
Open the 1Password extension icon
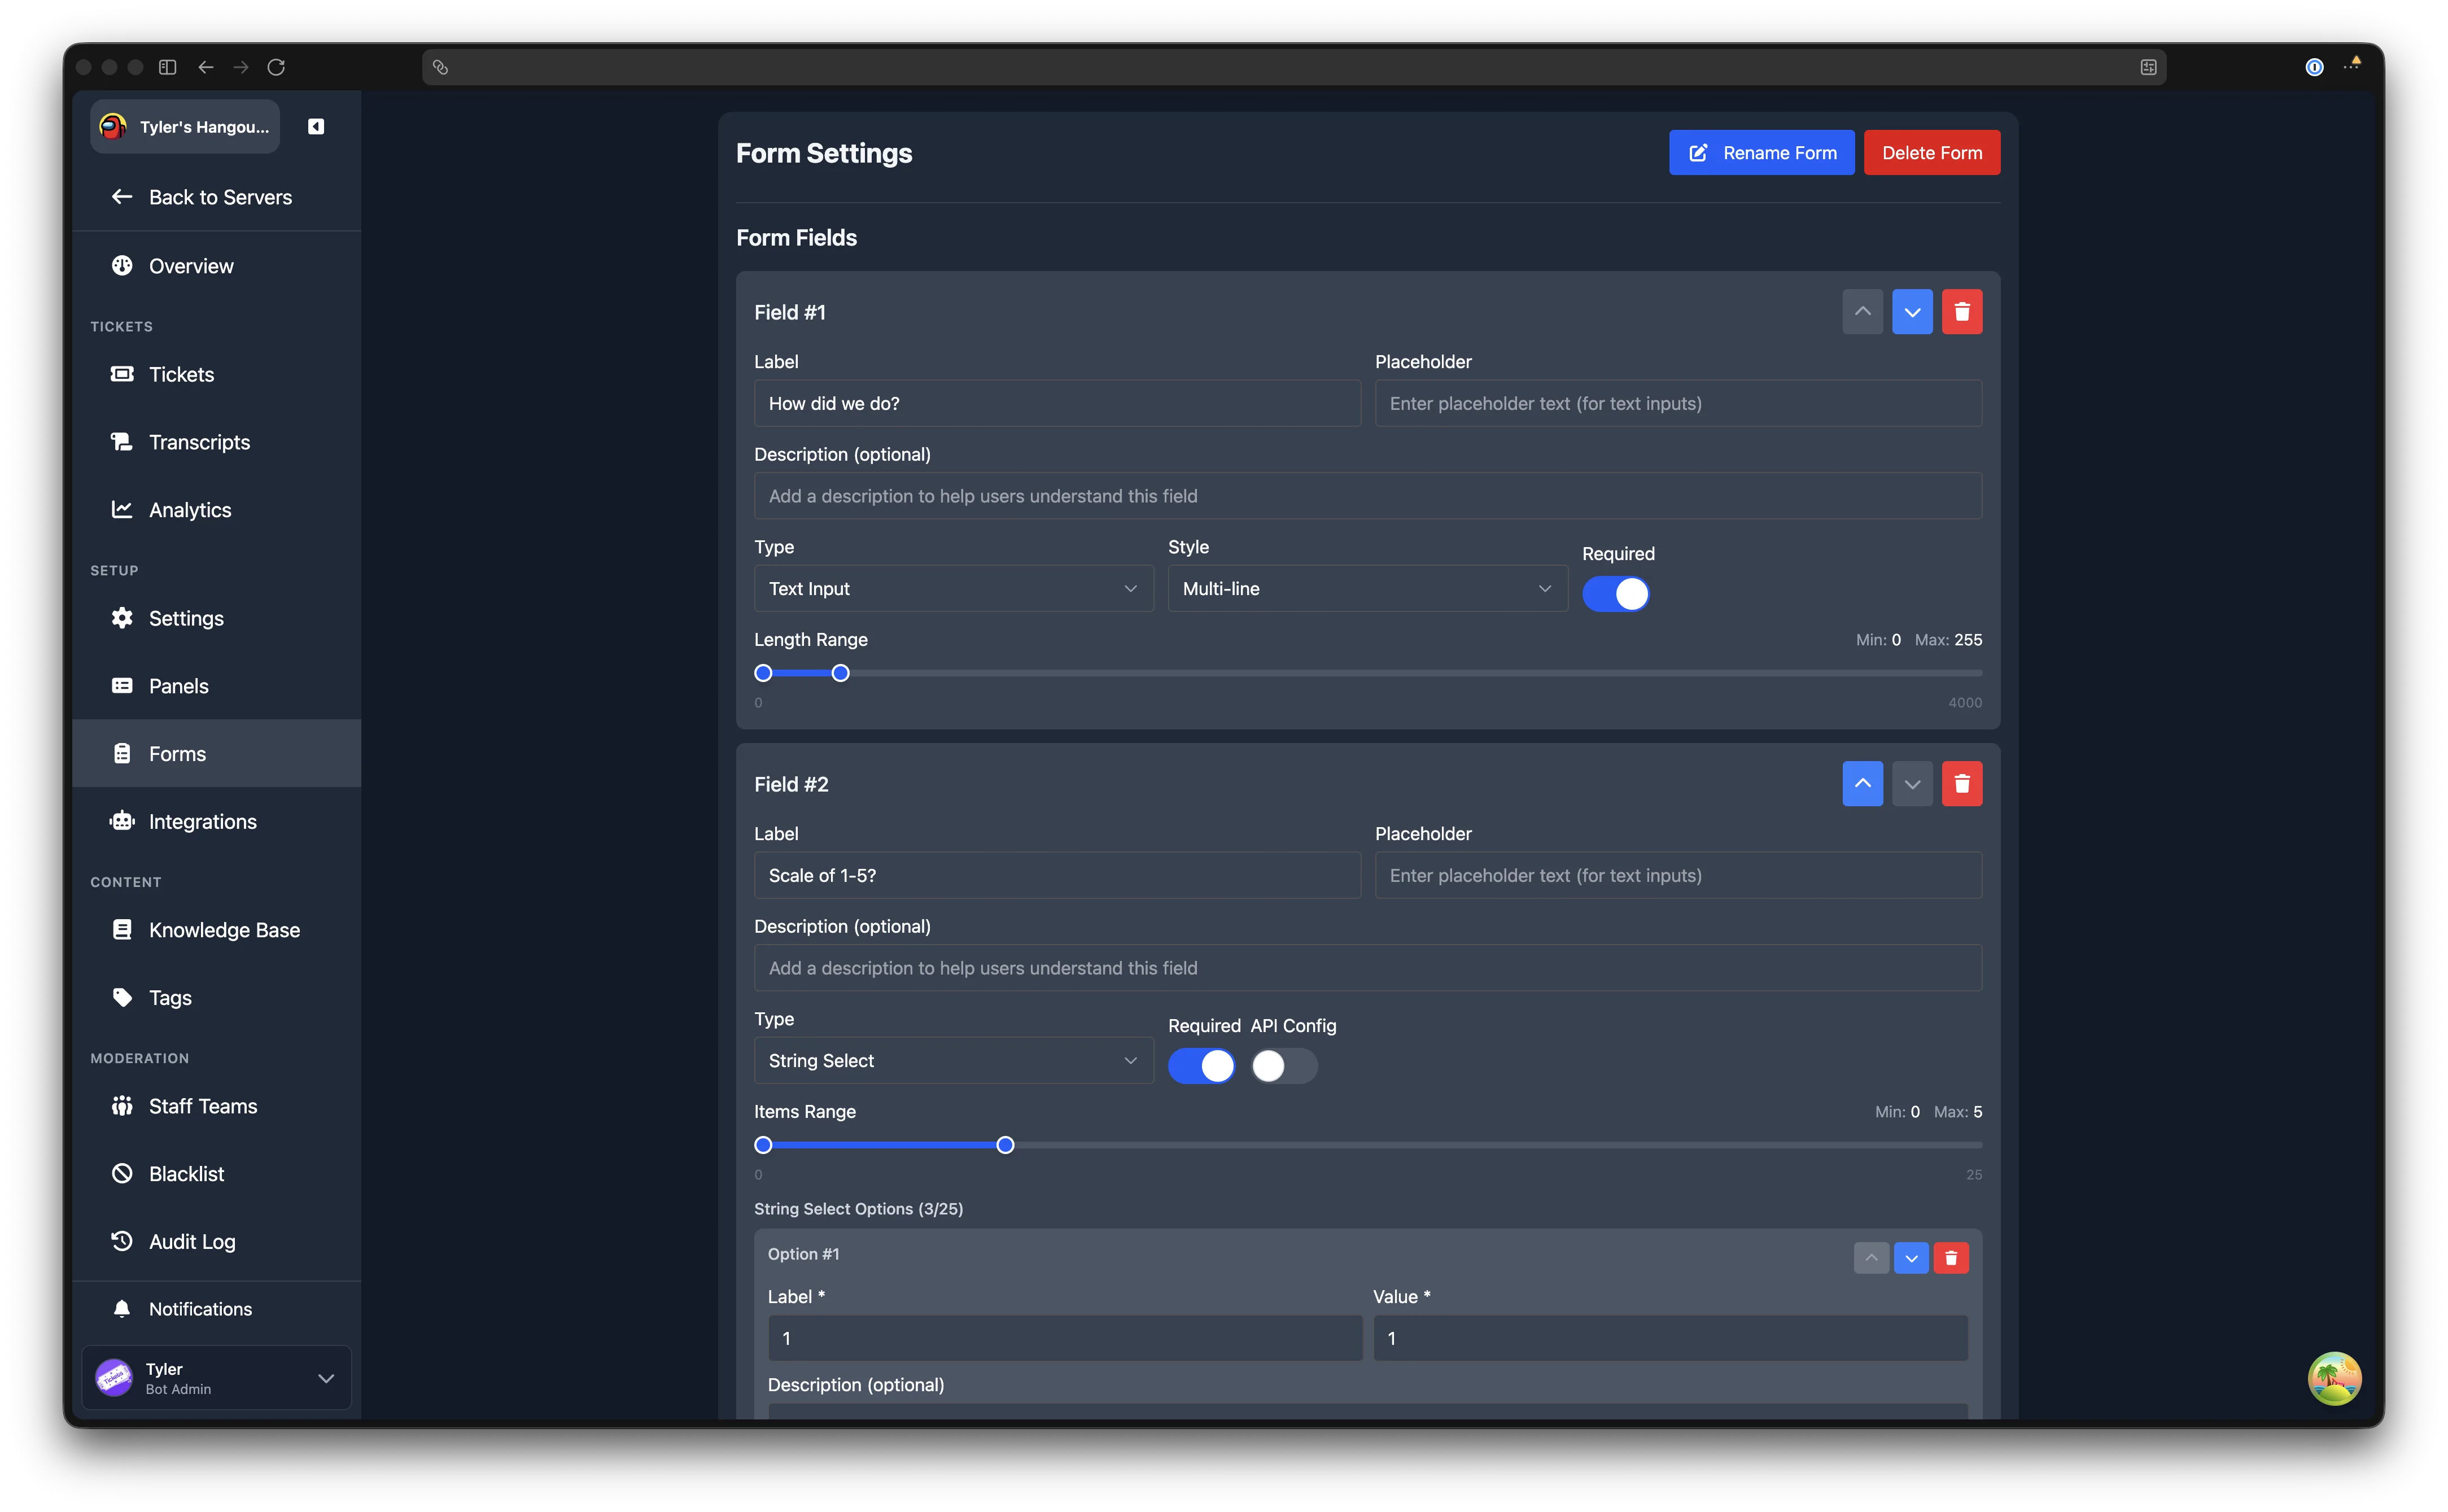tap(2314, 67)
